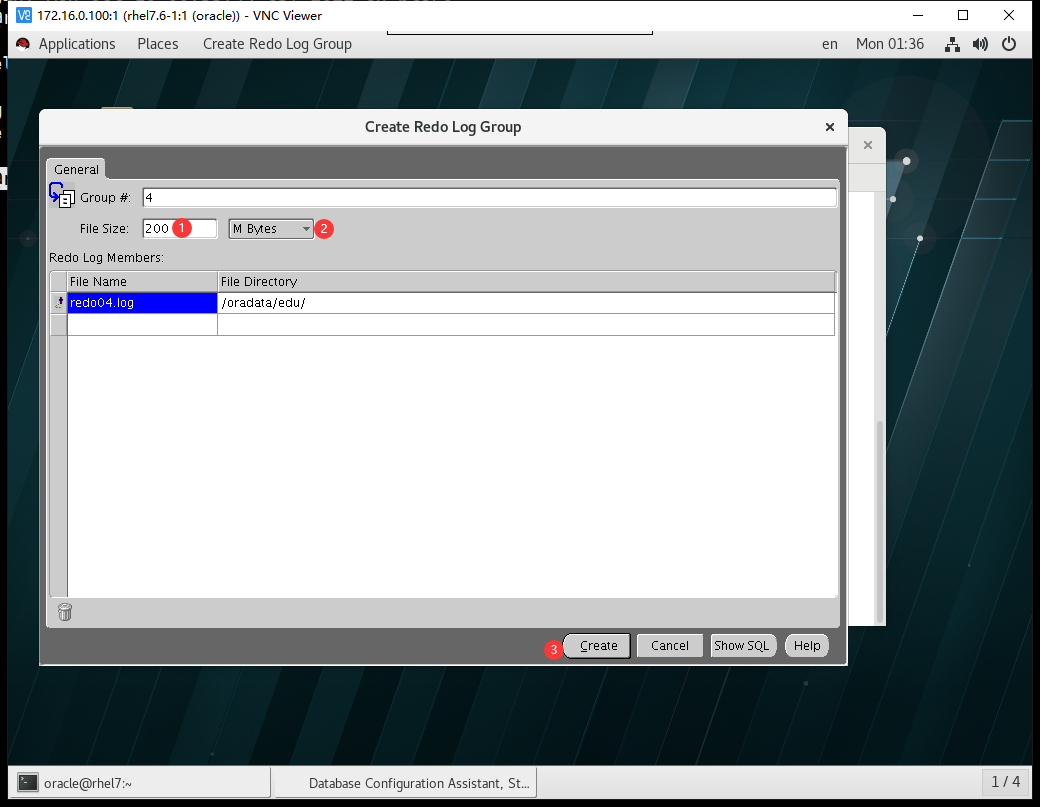Click the empty second row file name cell
The image size is (1040, 807).
pos(142,325)
